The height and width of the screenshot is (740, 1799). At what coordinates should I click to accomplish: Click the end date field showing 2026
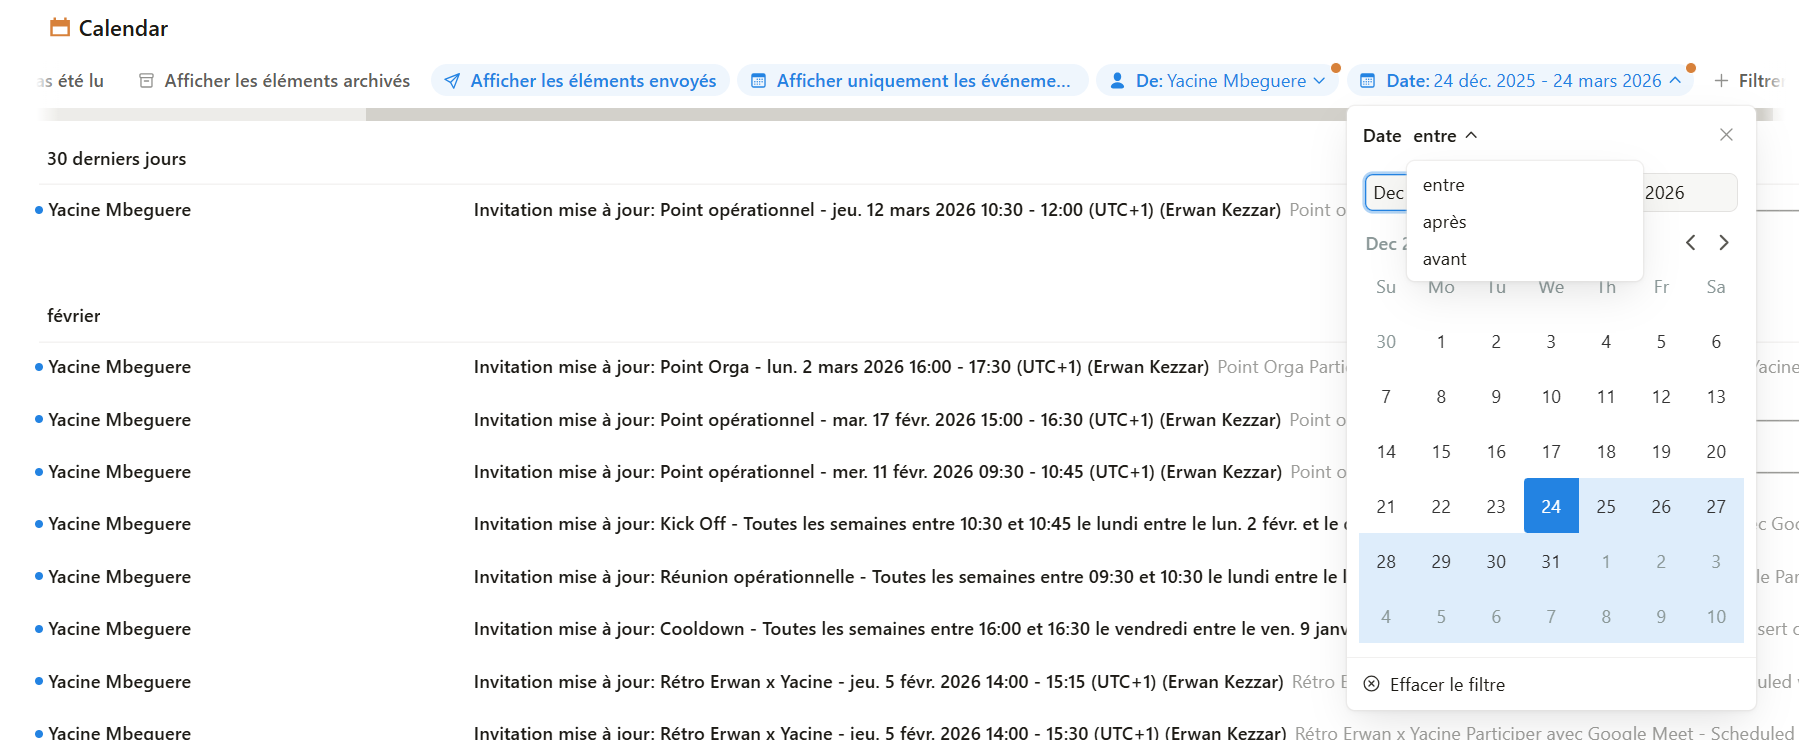click(1690, 193)
